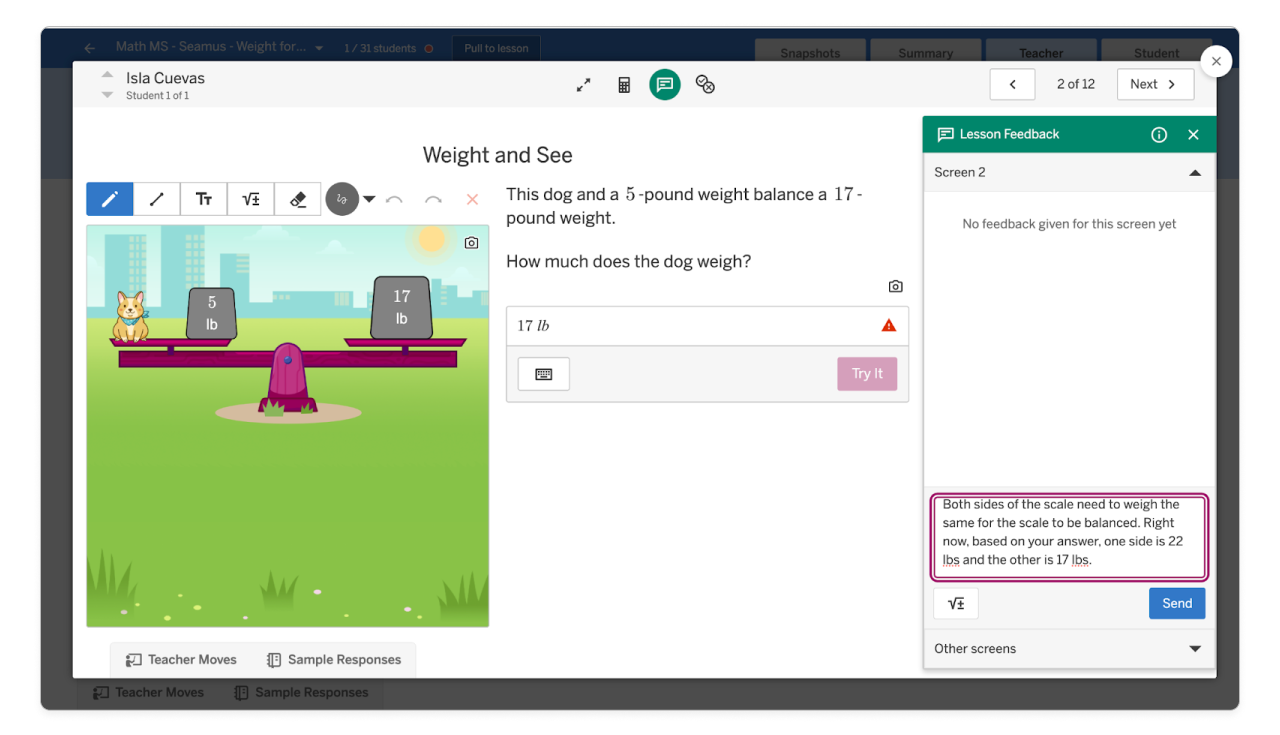Open the calculator
1280x735 pixels.
click(623, 84)
